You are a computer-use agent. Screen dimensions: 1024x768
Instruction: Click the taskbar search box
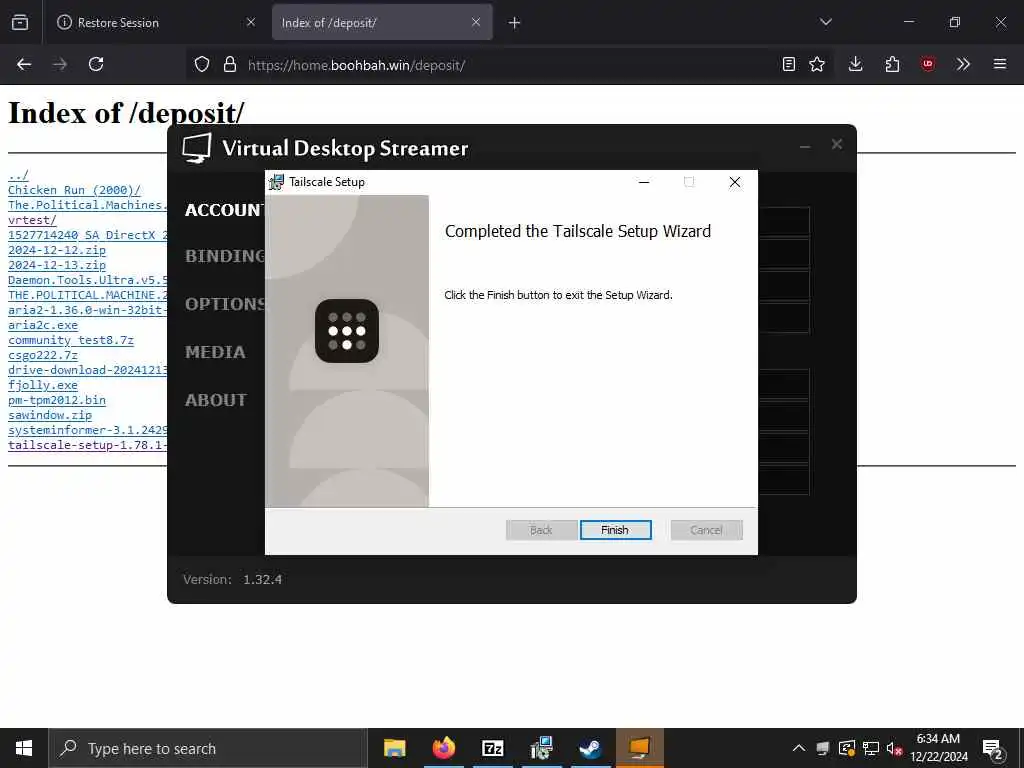[208, 748]
